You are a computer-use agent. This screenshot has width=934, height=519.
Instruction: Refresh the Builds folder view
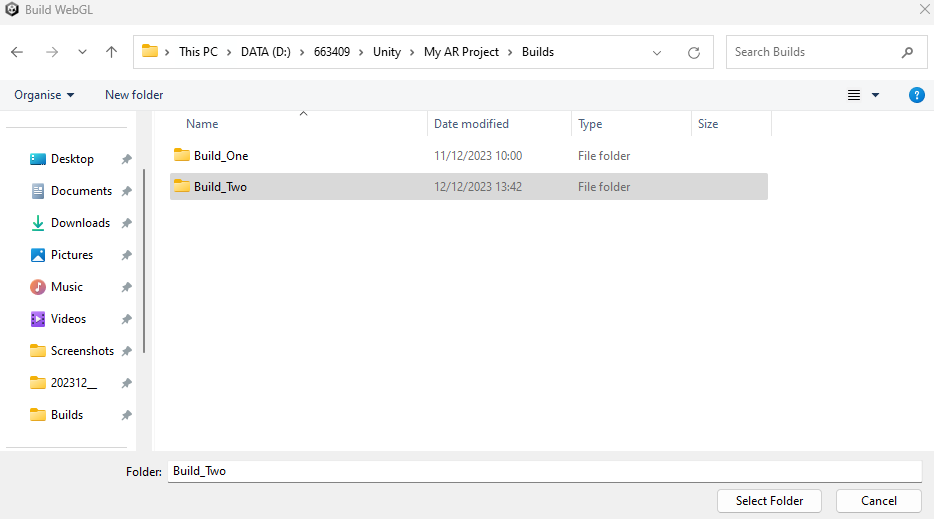click(x=694, y=52)
